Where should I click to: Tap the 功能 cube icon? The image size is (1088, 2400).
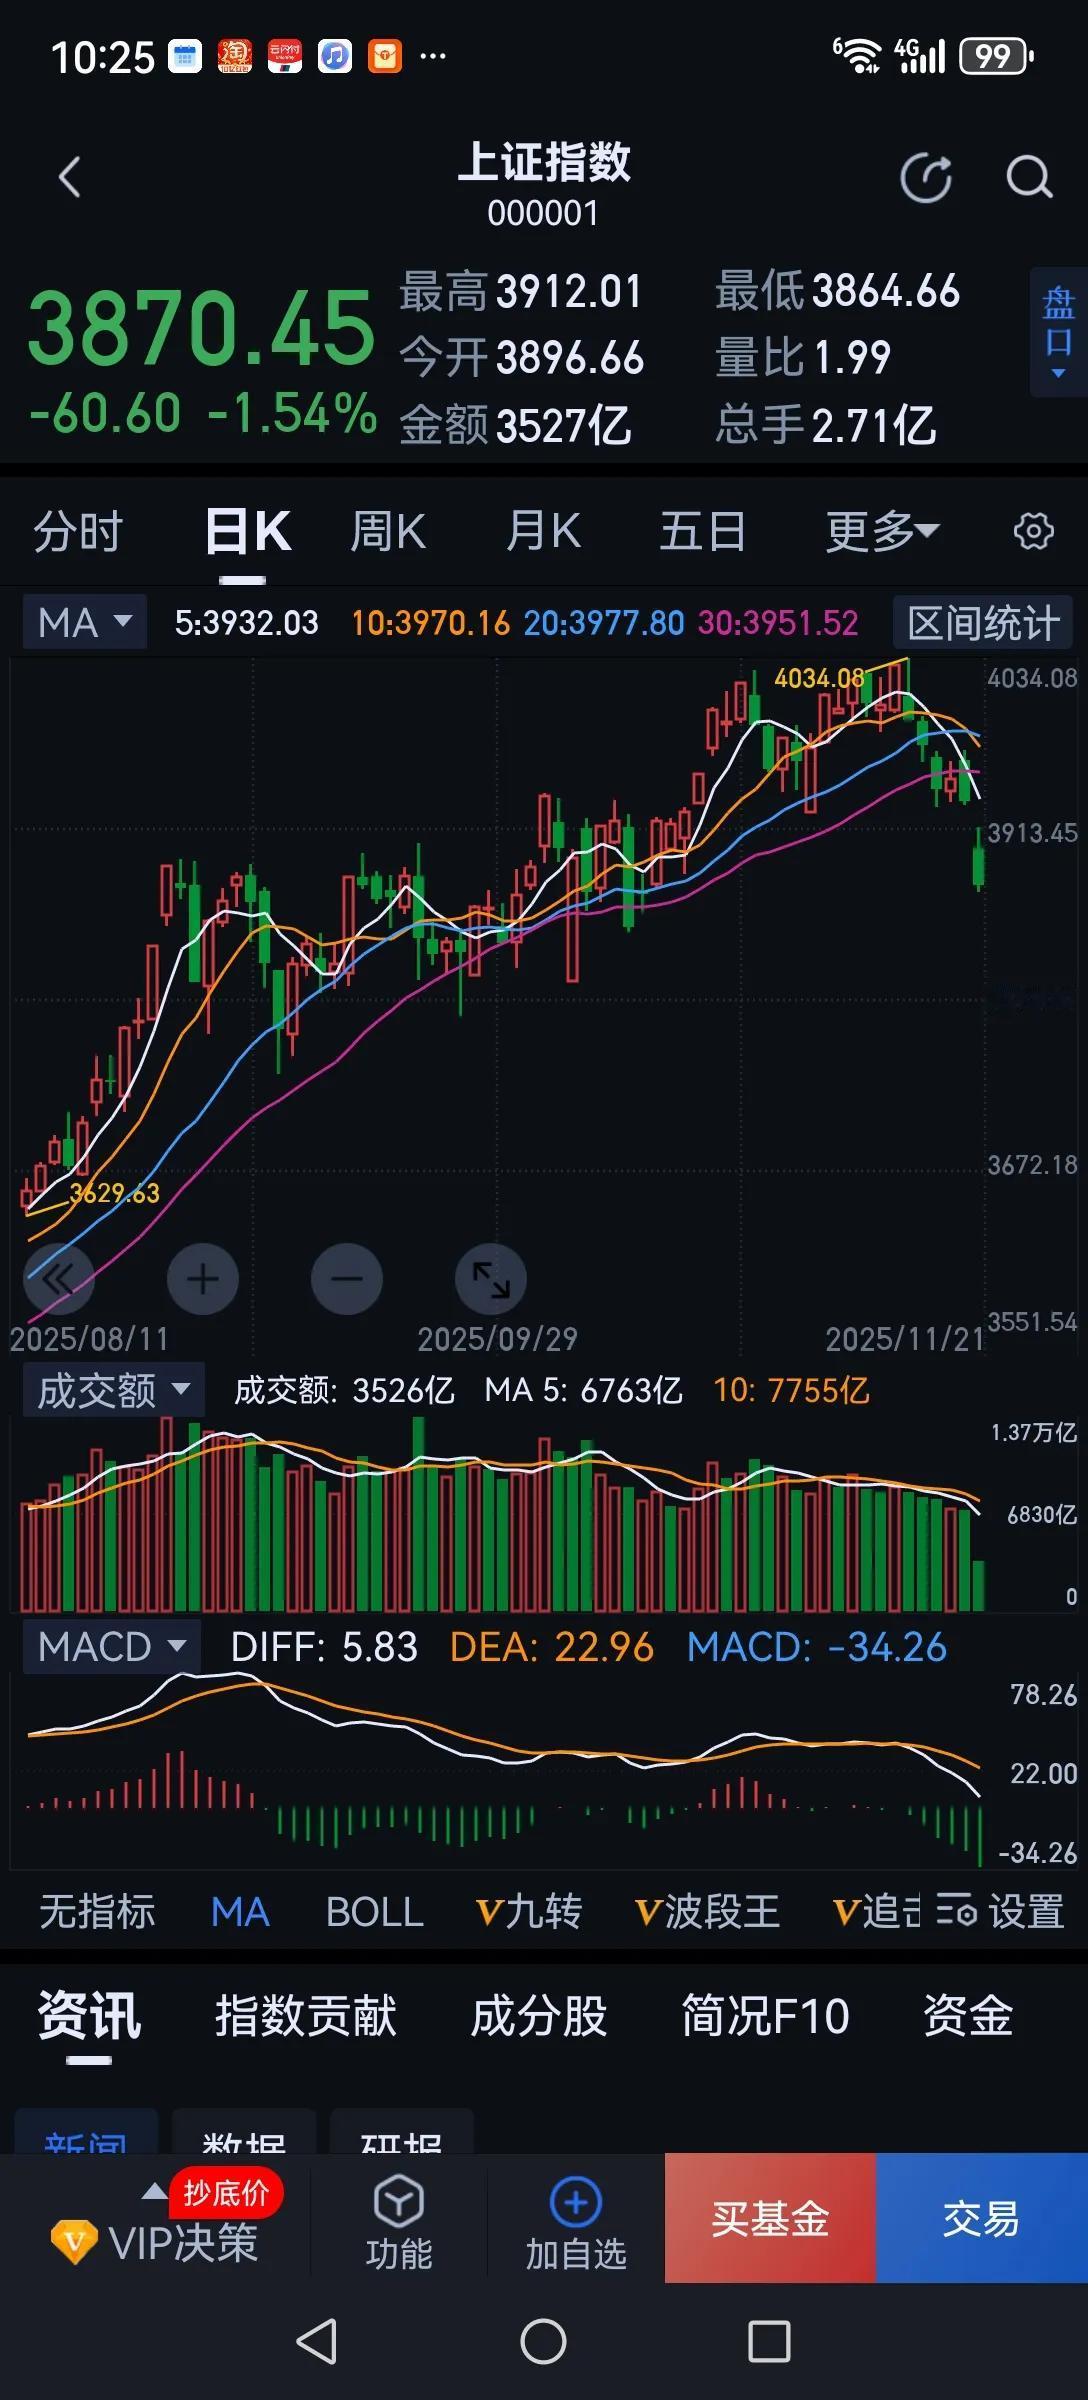(399, 2202)
